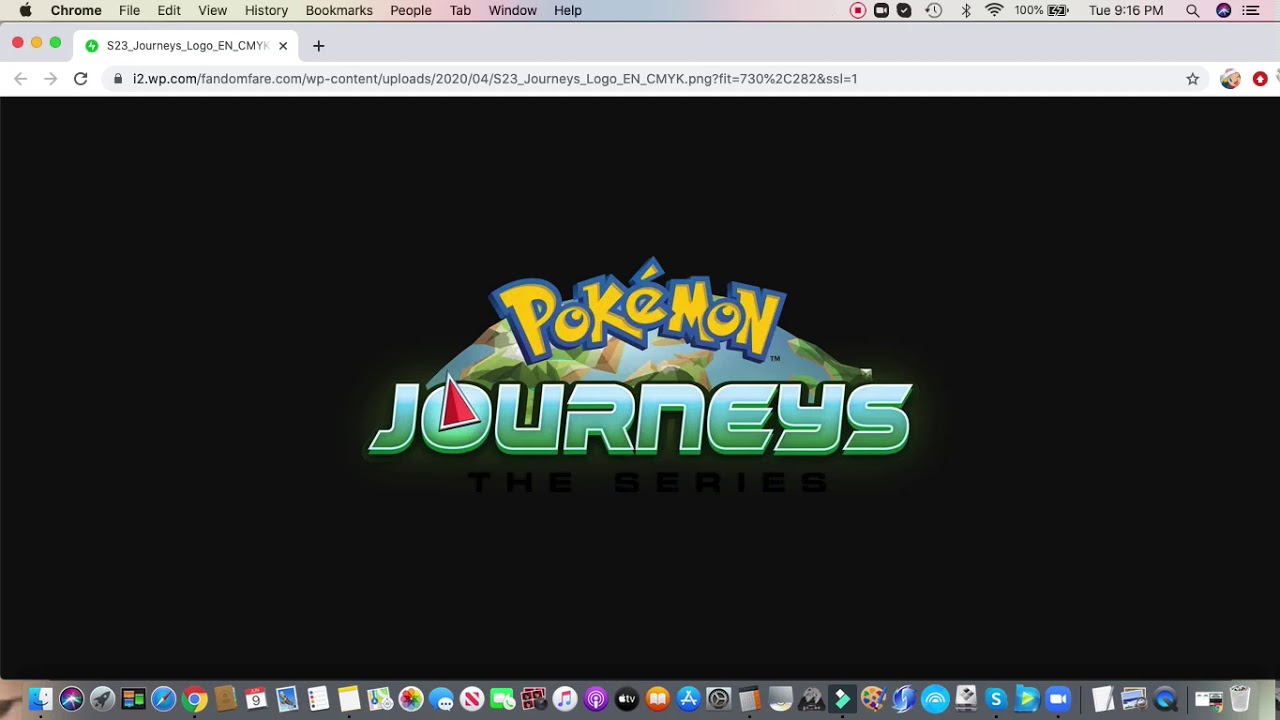Open Siri from the menu bar
The image size is (1280, 720).
coord(1223,10)
